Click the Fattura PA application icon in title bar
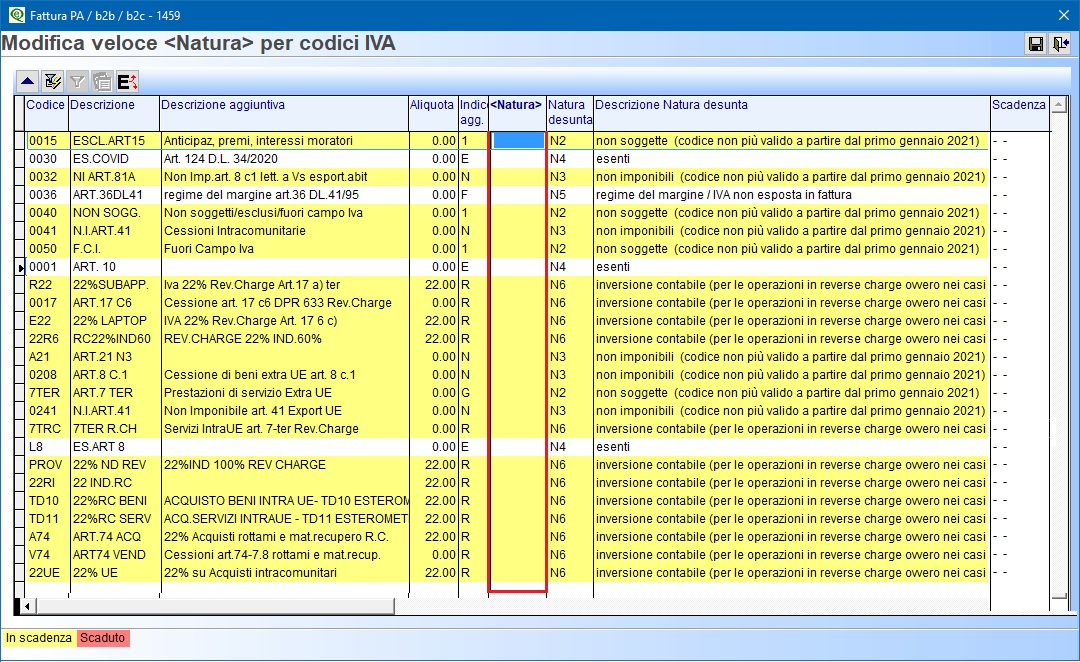Image resolution: width=1080 pixels, height=662 pixels. click(x=16, y=14)
